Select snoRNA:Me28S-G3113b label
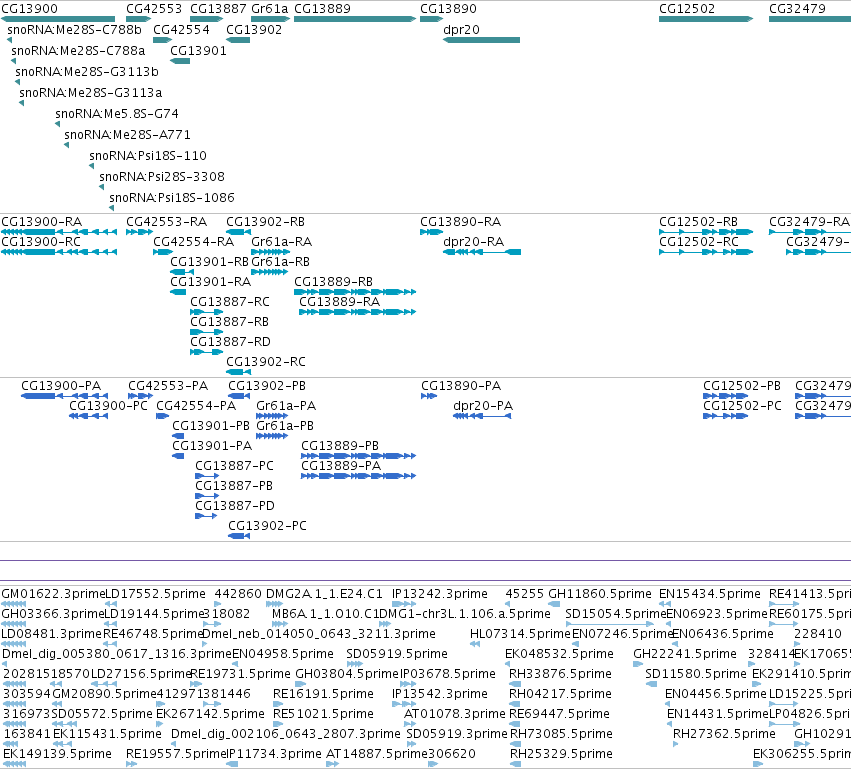The height and width of the screenshot is (769, 851). coord(87,72)
